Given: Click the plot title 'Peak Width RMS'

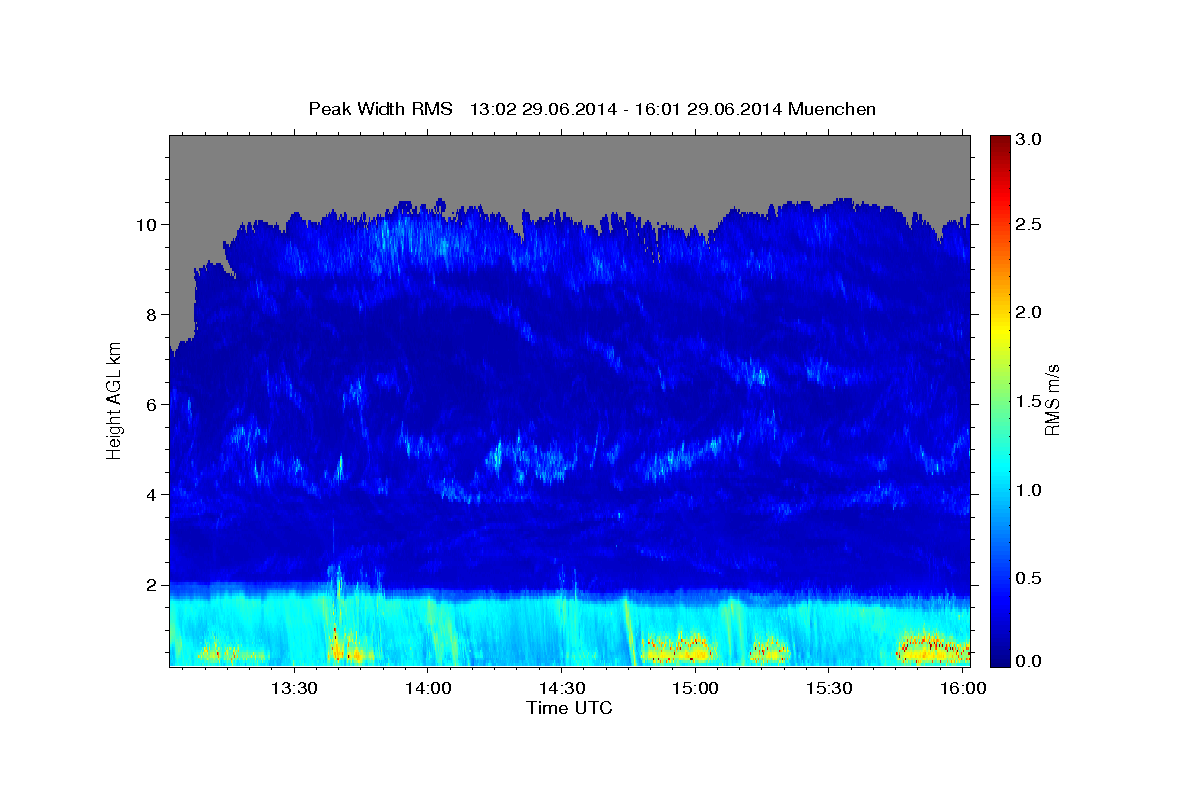Looking at the screenshot, I should 380,108.
